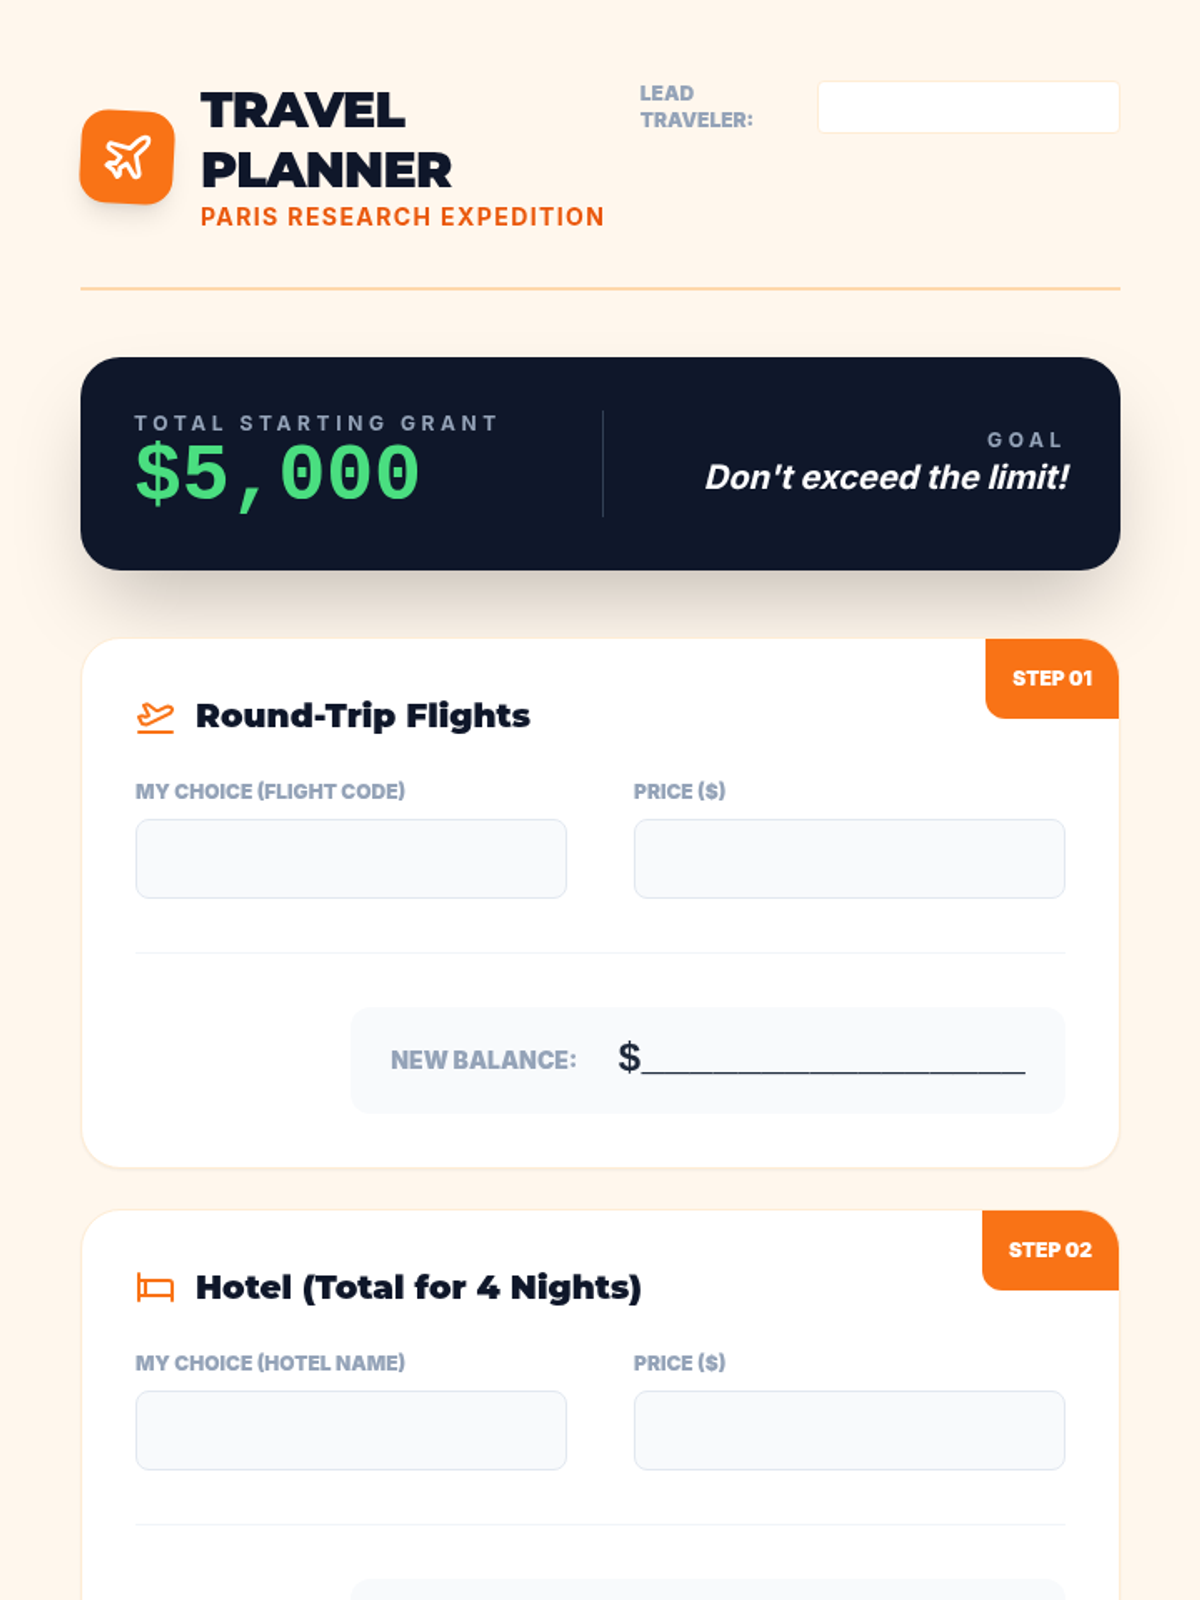Click the bed icon beside Hotel heading
The image size is (1200, 1600).
[x=155, y=1288]
